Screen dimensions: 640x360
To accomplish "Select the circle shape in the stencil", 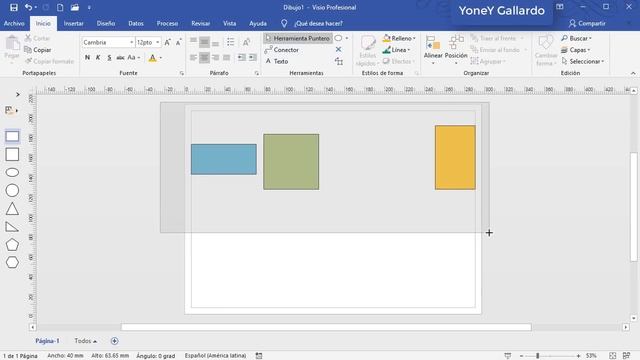I will (x=12, y=190).
